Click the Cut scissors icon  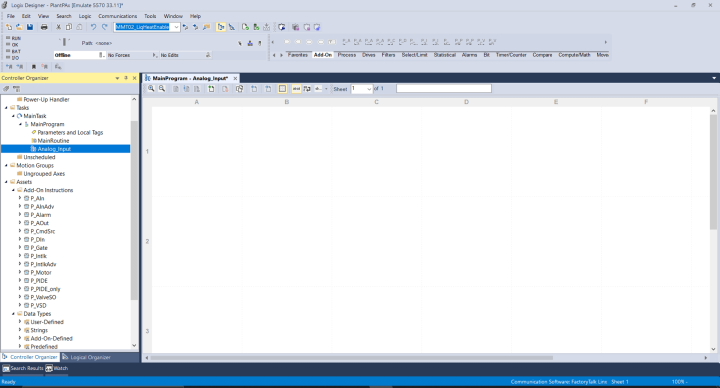[58, 27]
